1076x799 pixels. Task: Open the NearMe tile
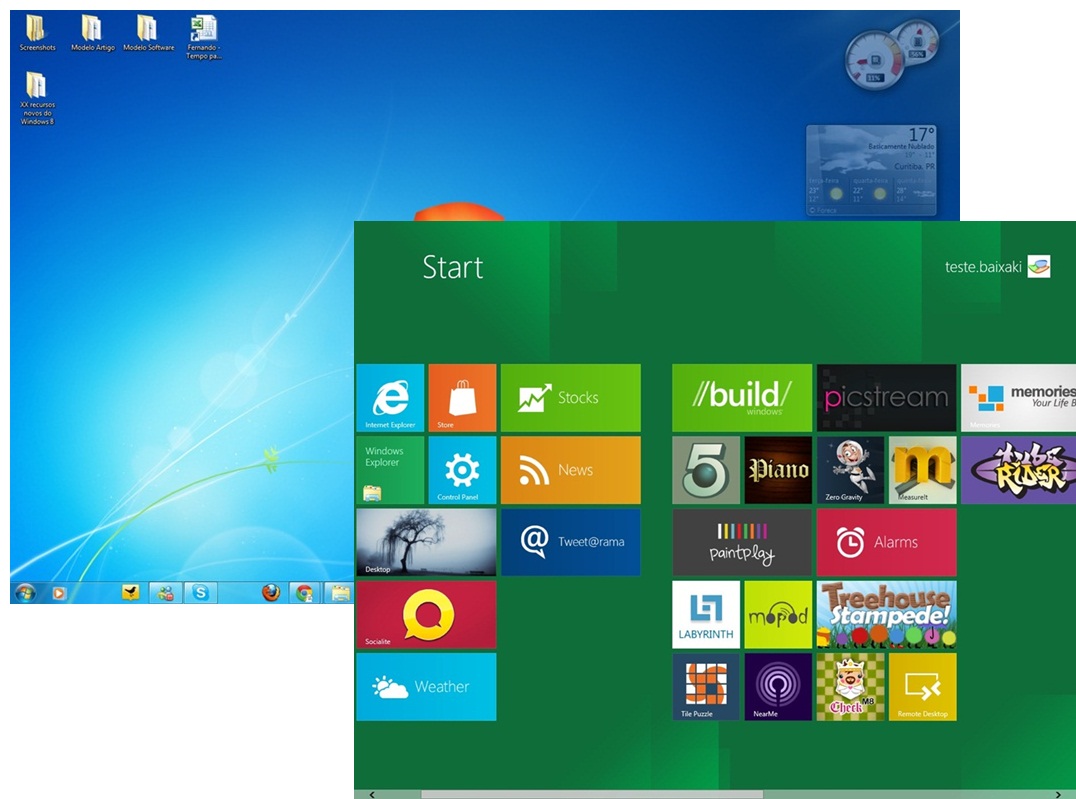pyautogui.click(x=778, y=686)
